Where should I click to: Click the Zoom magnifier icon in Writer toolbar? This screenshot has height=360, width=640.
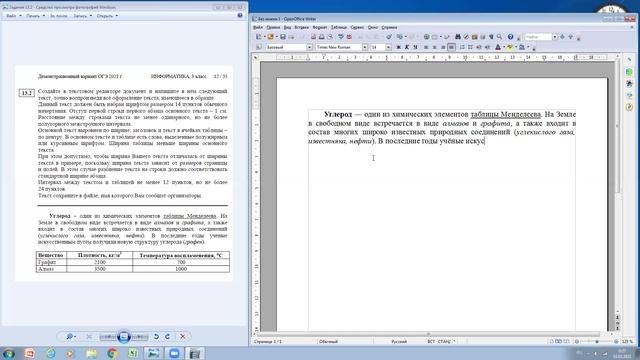(x=499, y=37)
